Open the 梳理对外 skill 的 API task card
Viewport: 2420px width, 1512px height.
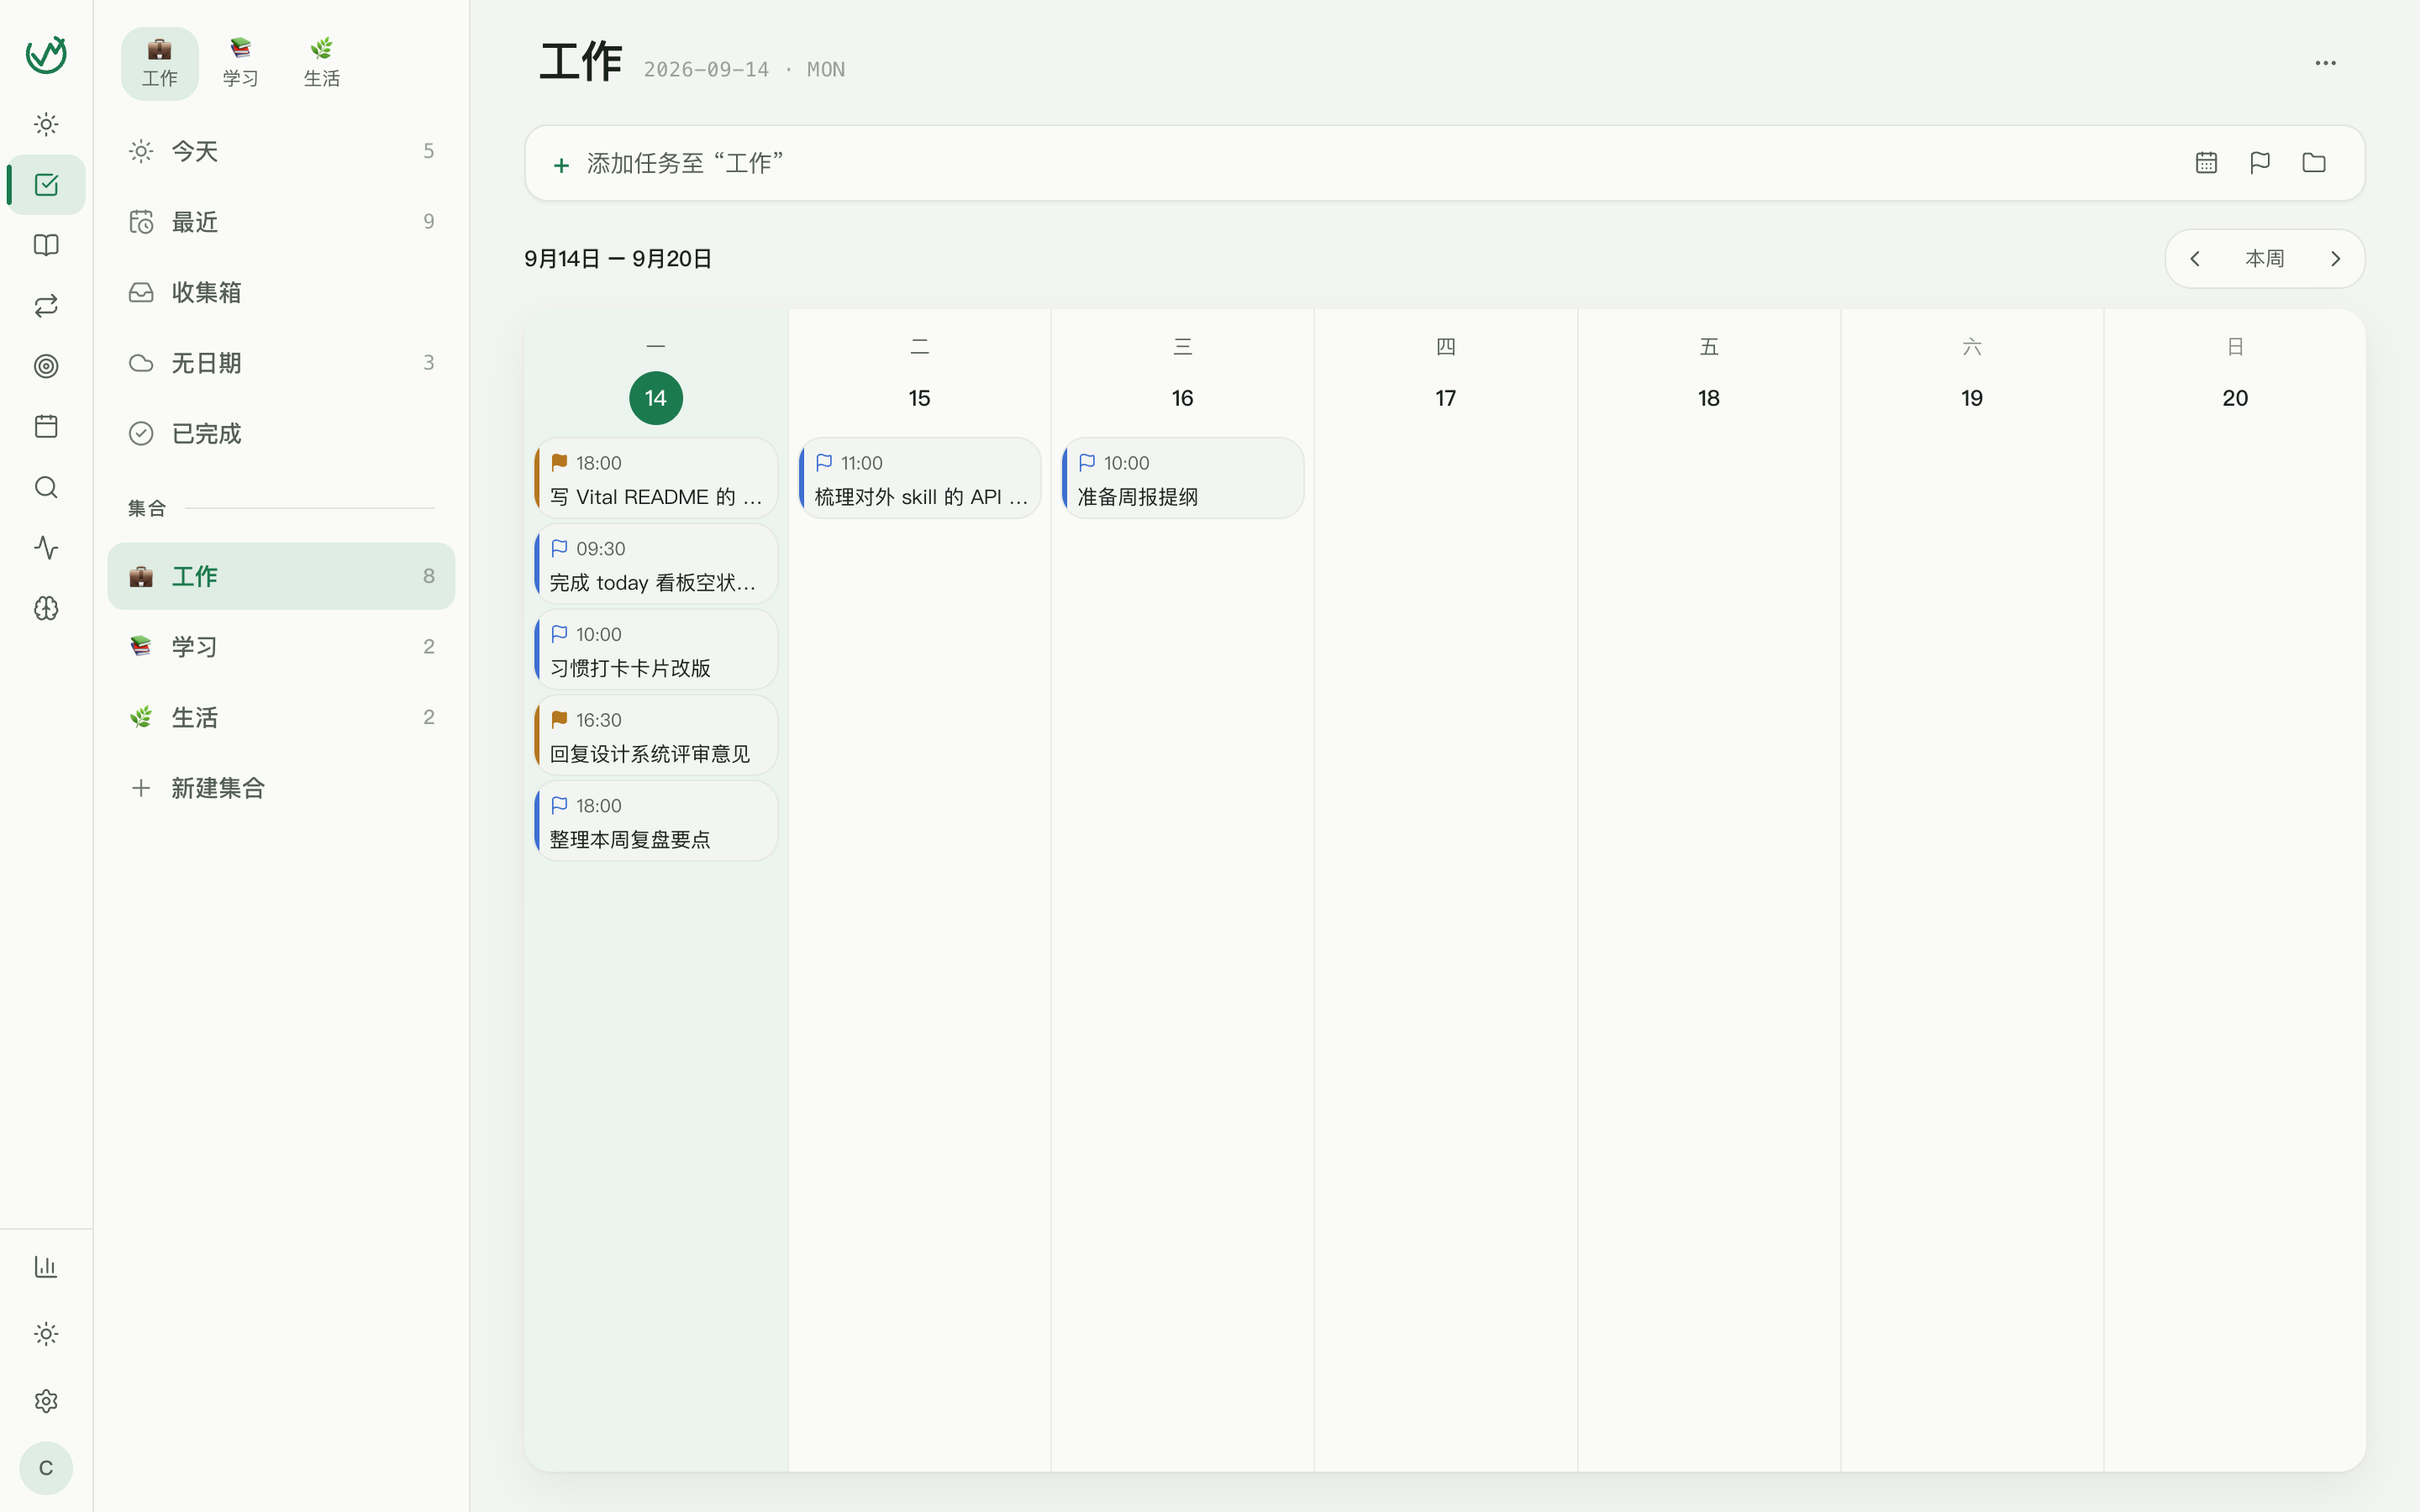point(920,479)
